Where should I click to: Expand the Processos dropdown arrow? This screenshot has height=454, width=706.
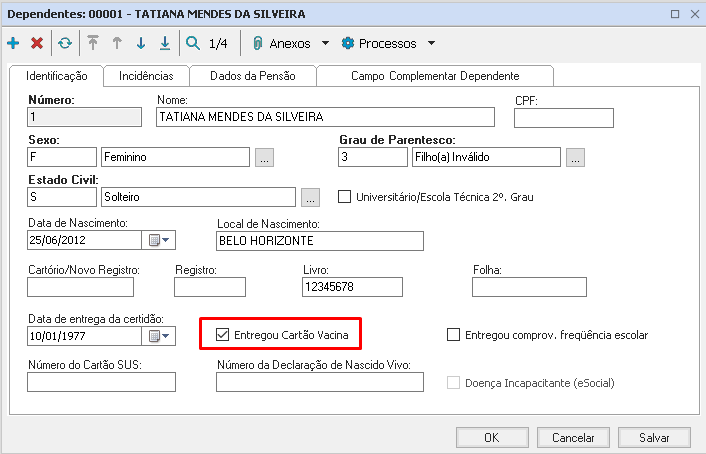click(431, 43)
